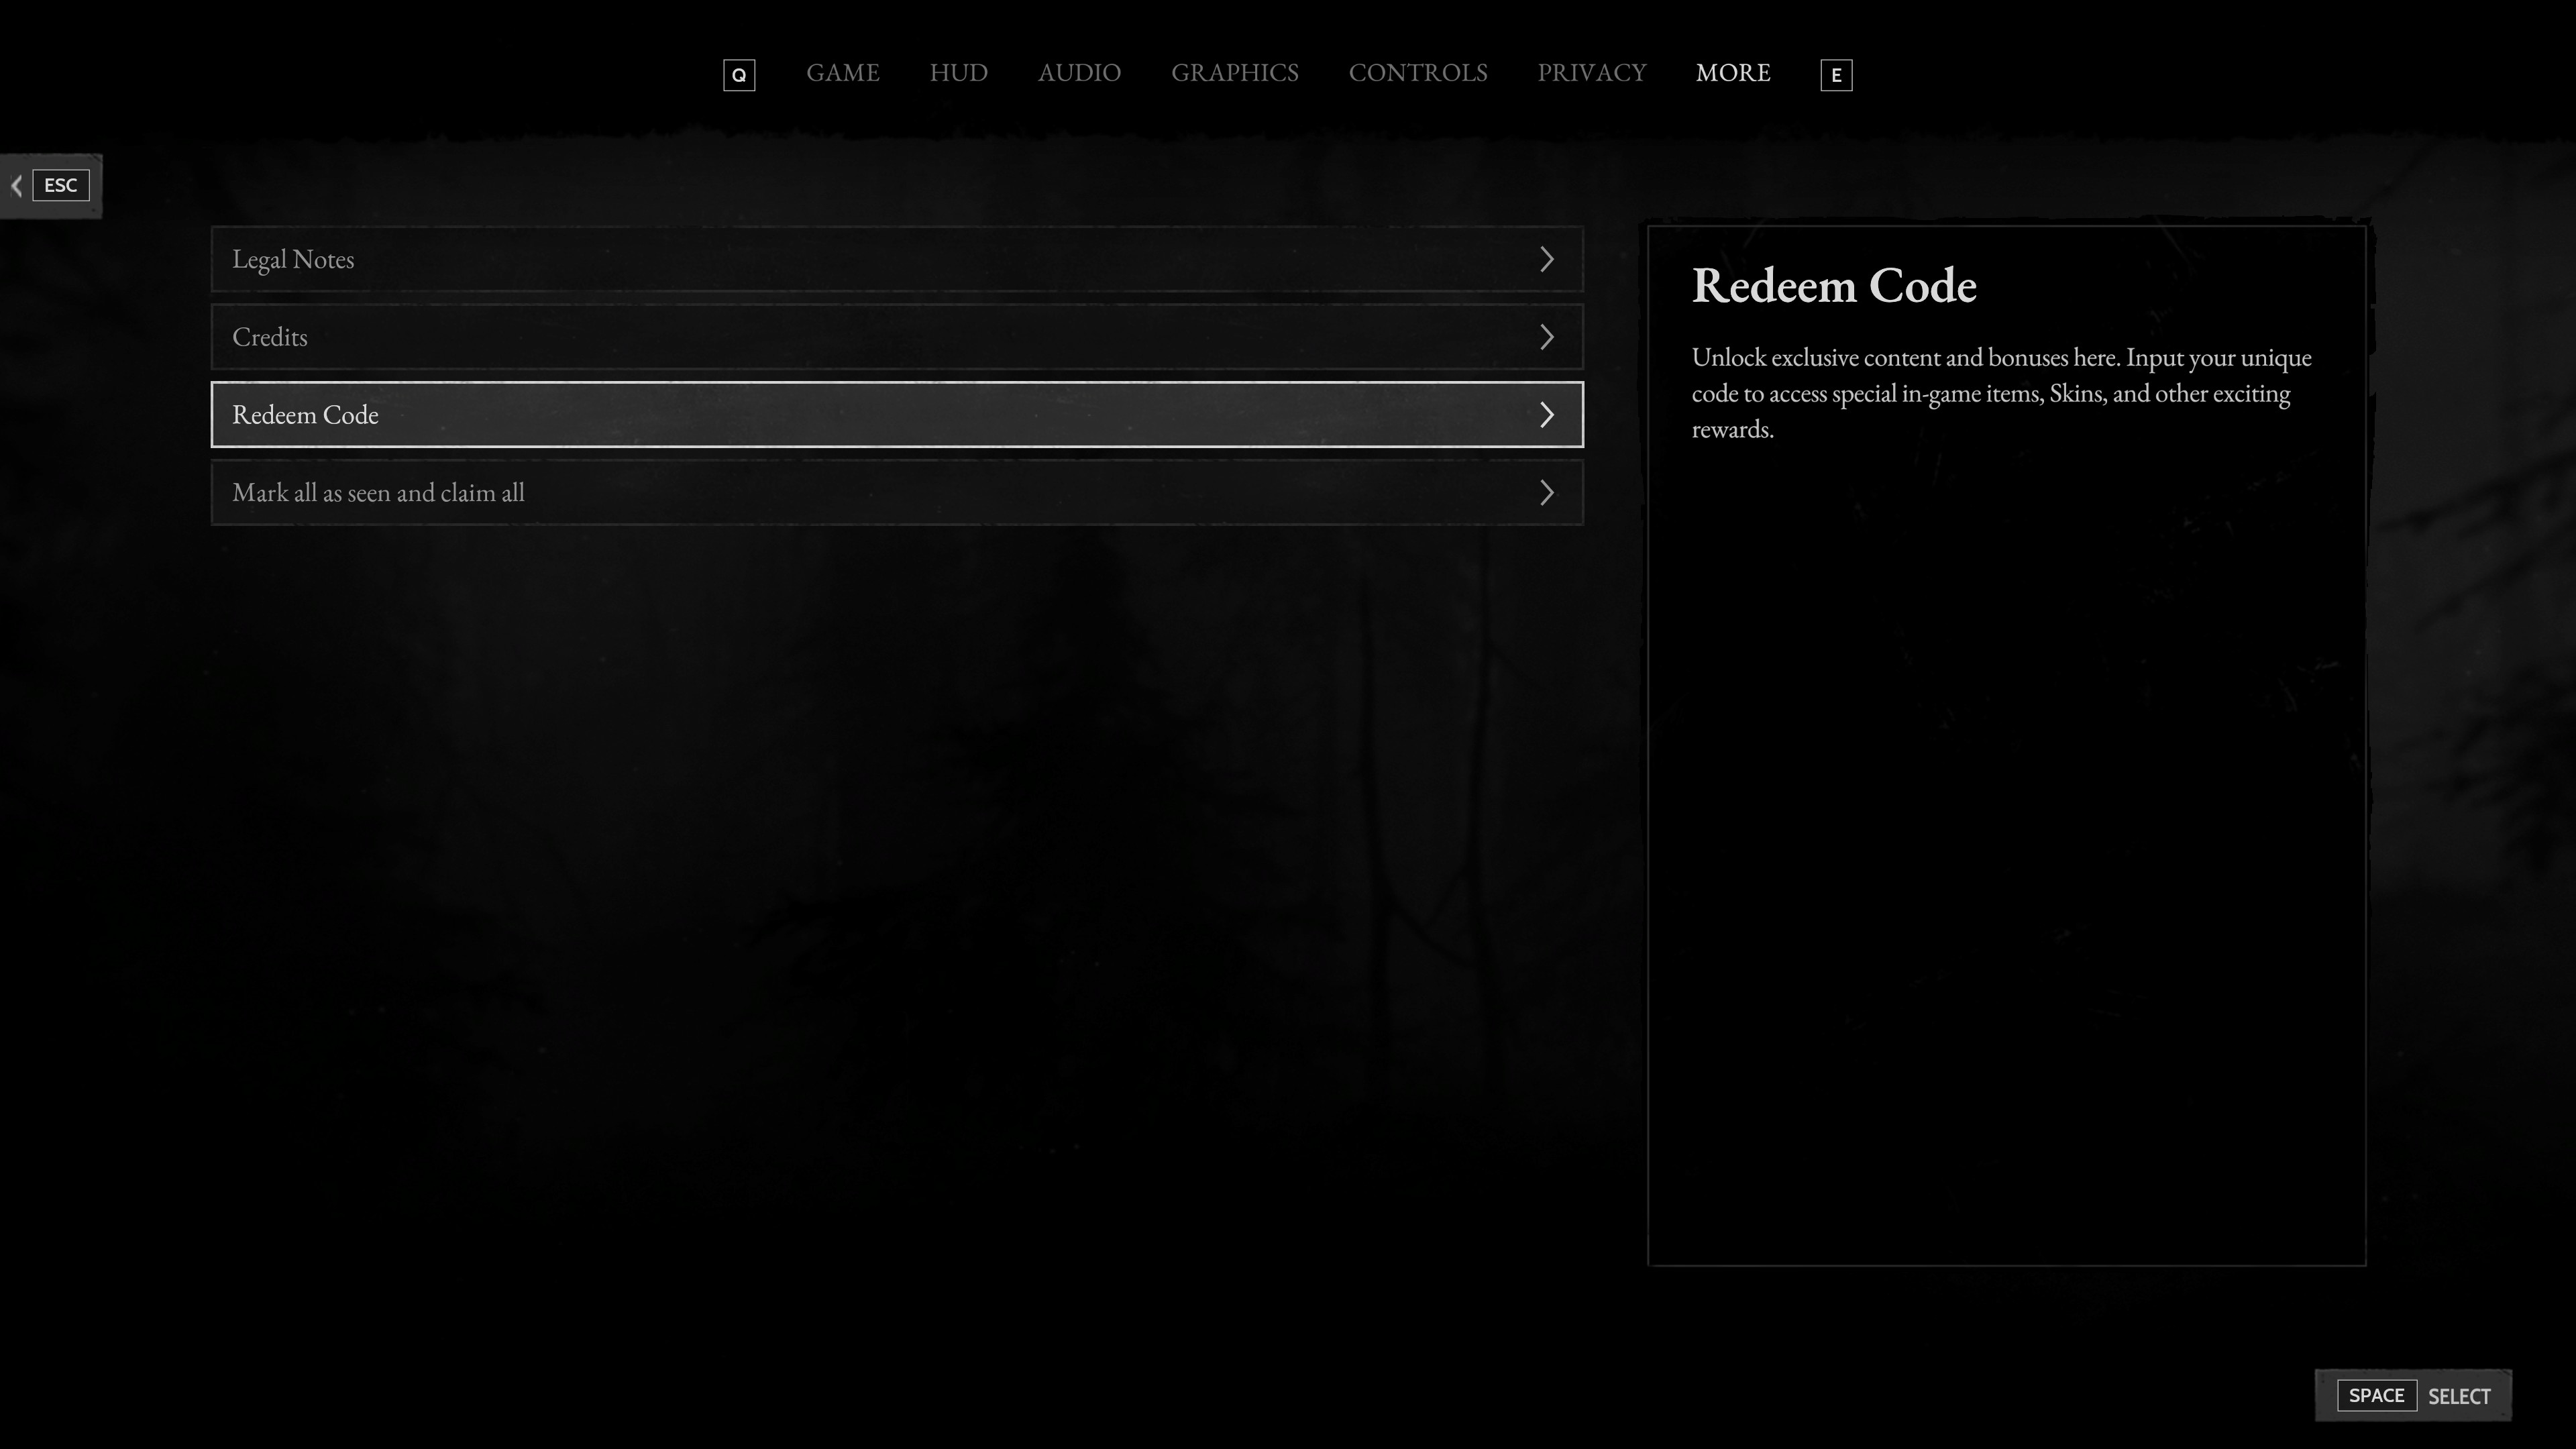Open the GRAPHICS settings tab
This screenshot has width=2576, height=1449.
1235,73
